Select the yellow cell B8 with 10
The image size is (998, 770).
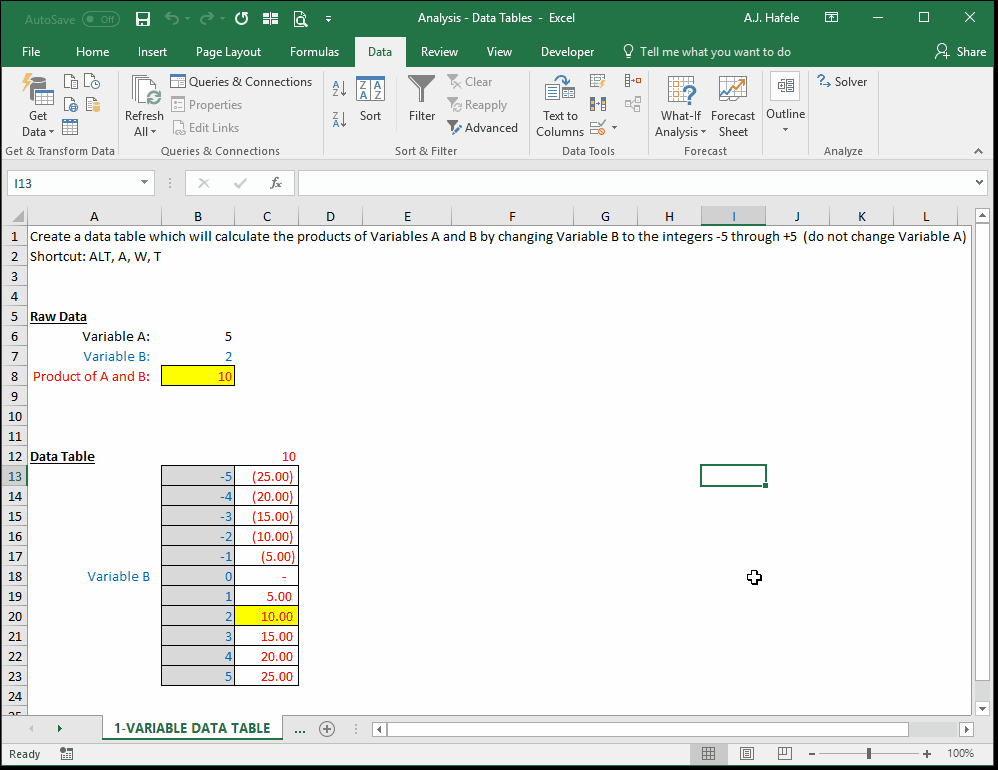[x=198, y=376]
